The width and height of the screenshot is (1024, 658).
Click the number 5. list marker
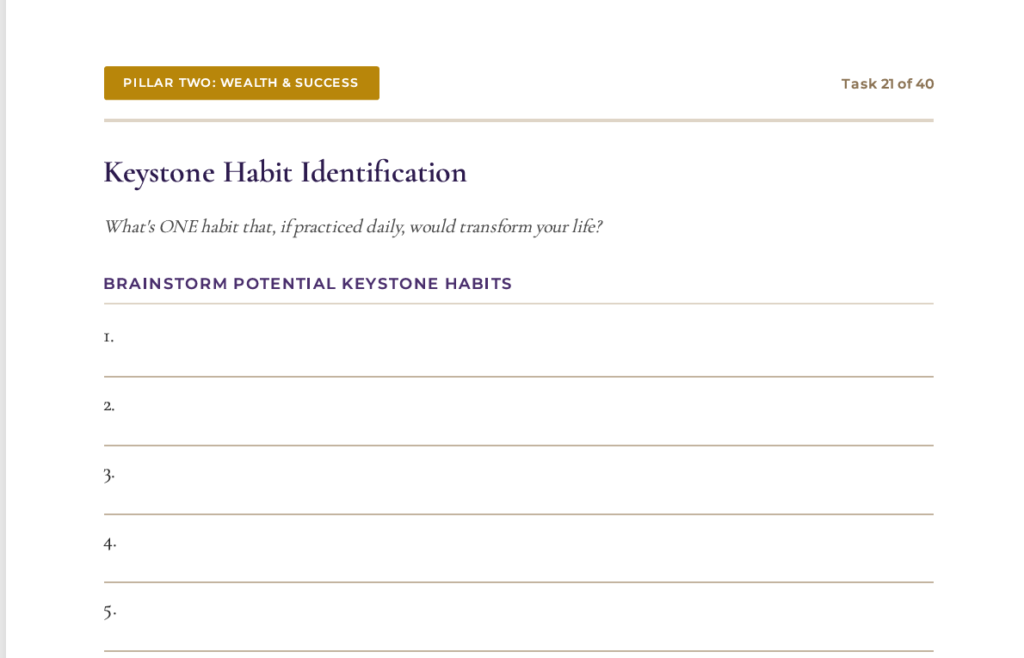(x=109, y=610)
